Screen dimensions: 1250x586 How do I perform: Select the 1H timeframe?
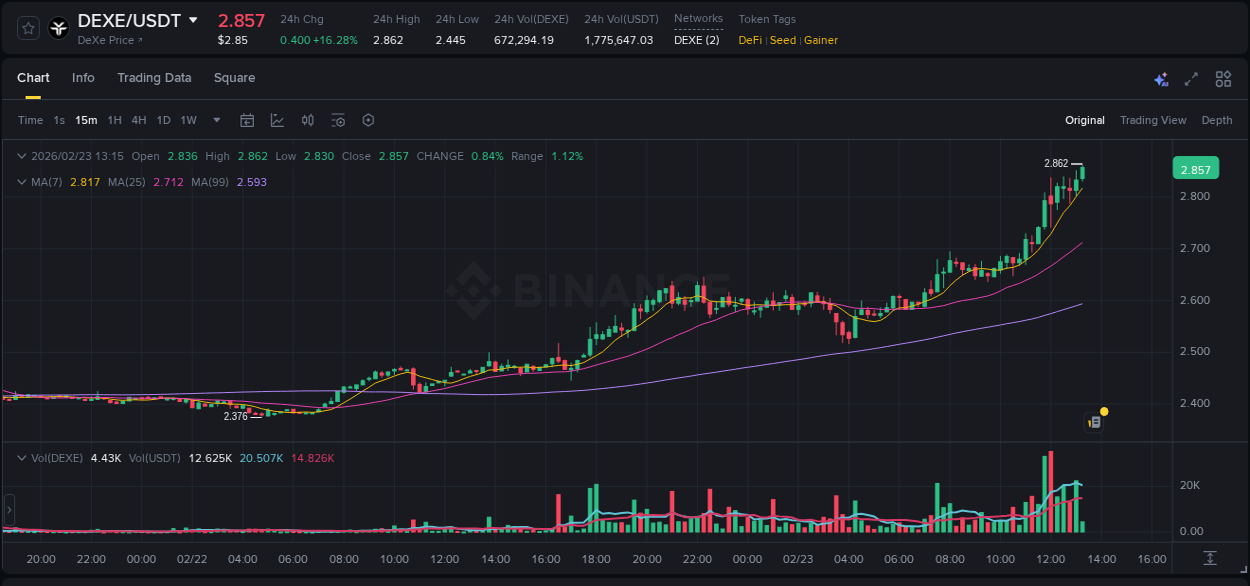(x=113, y=120)
